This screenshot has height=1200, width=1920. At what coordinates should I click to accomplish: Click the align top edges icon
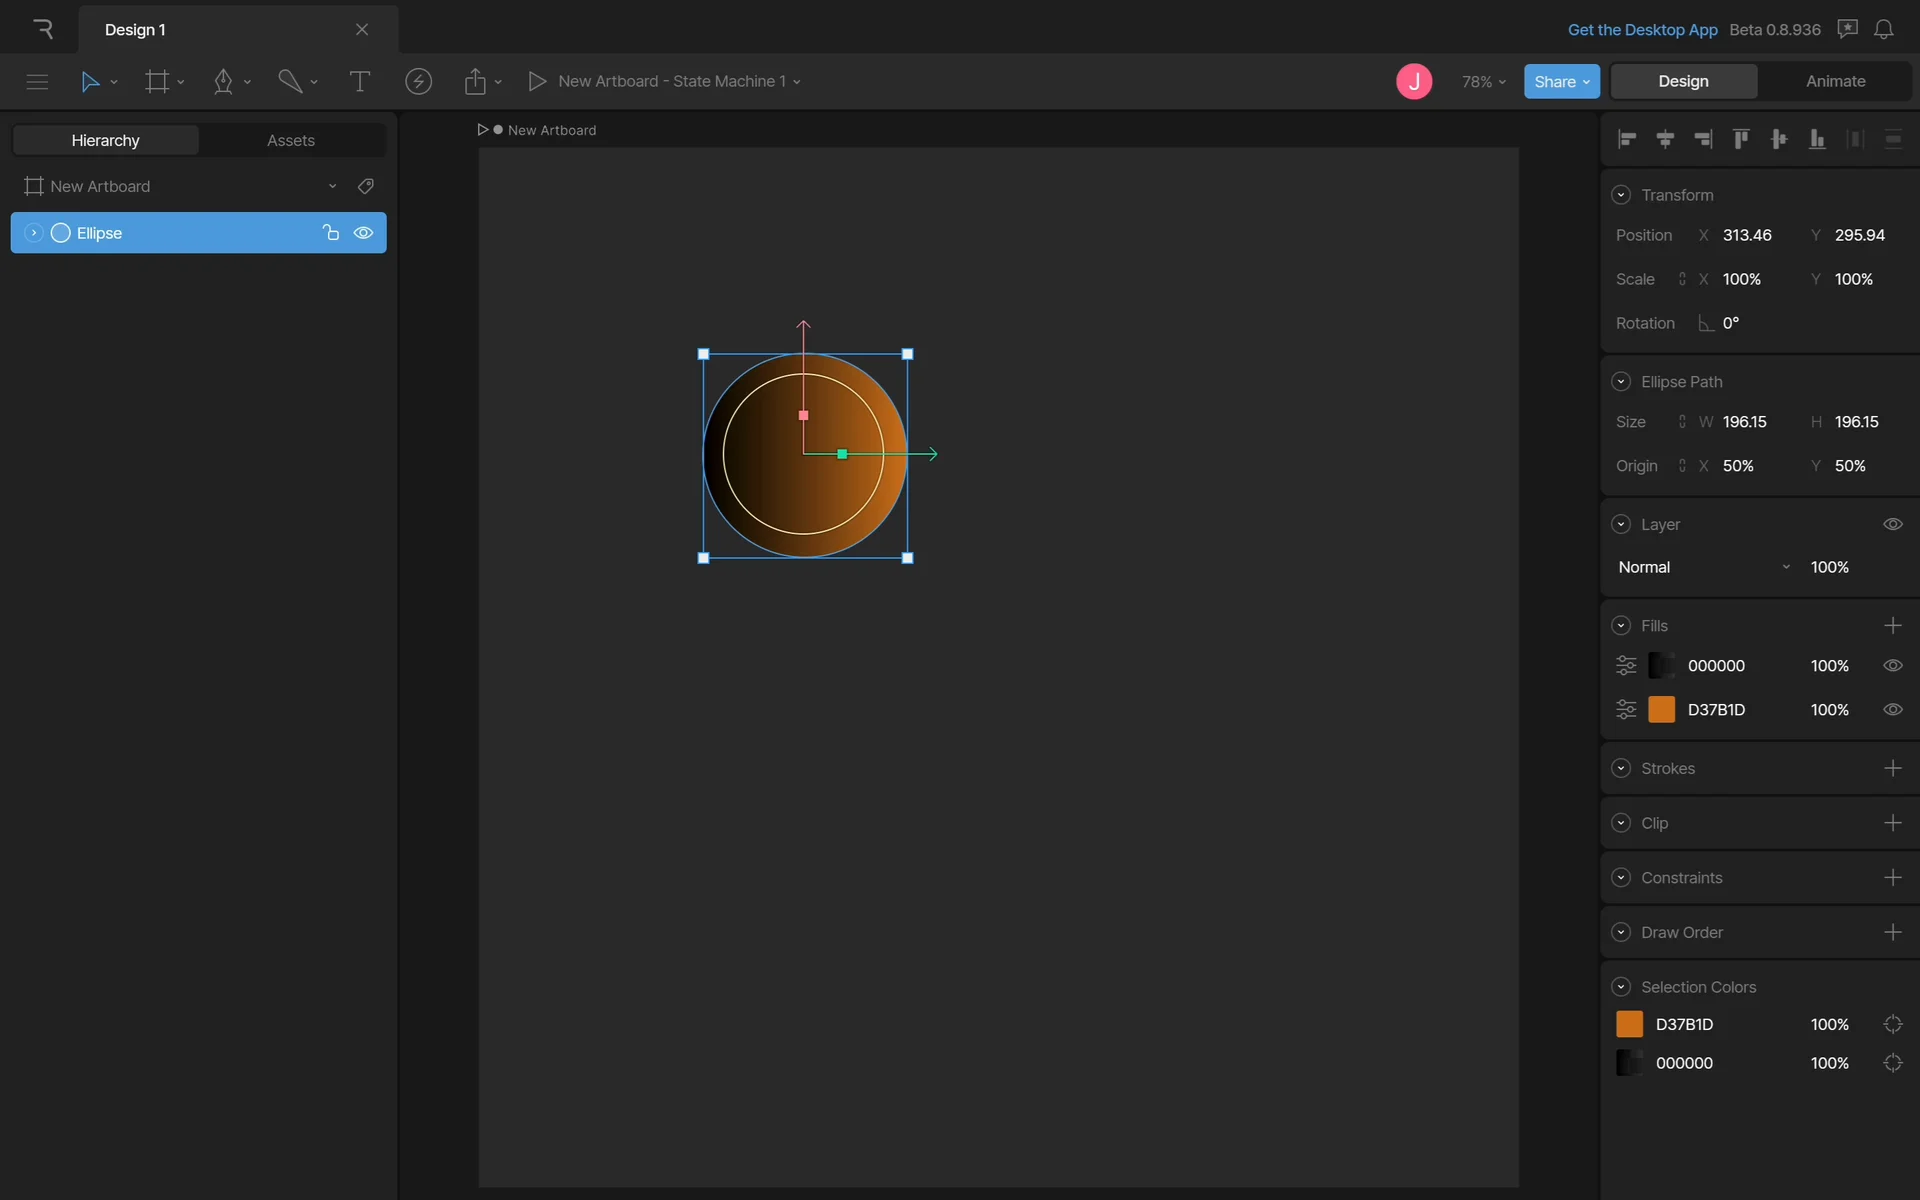pos(1741,139)
